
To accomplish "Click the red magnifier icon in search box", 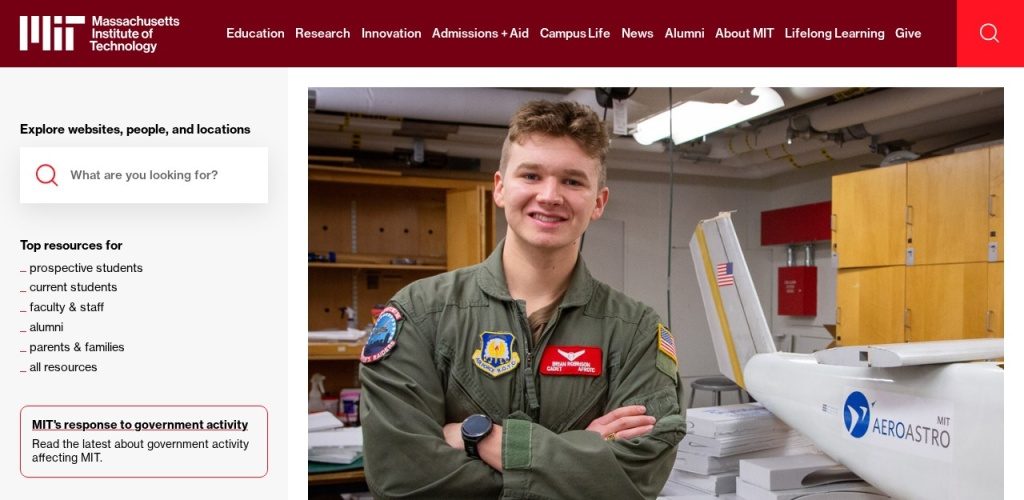I will coord(46,175).
